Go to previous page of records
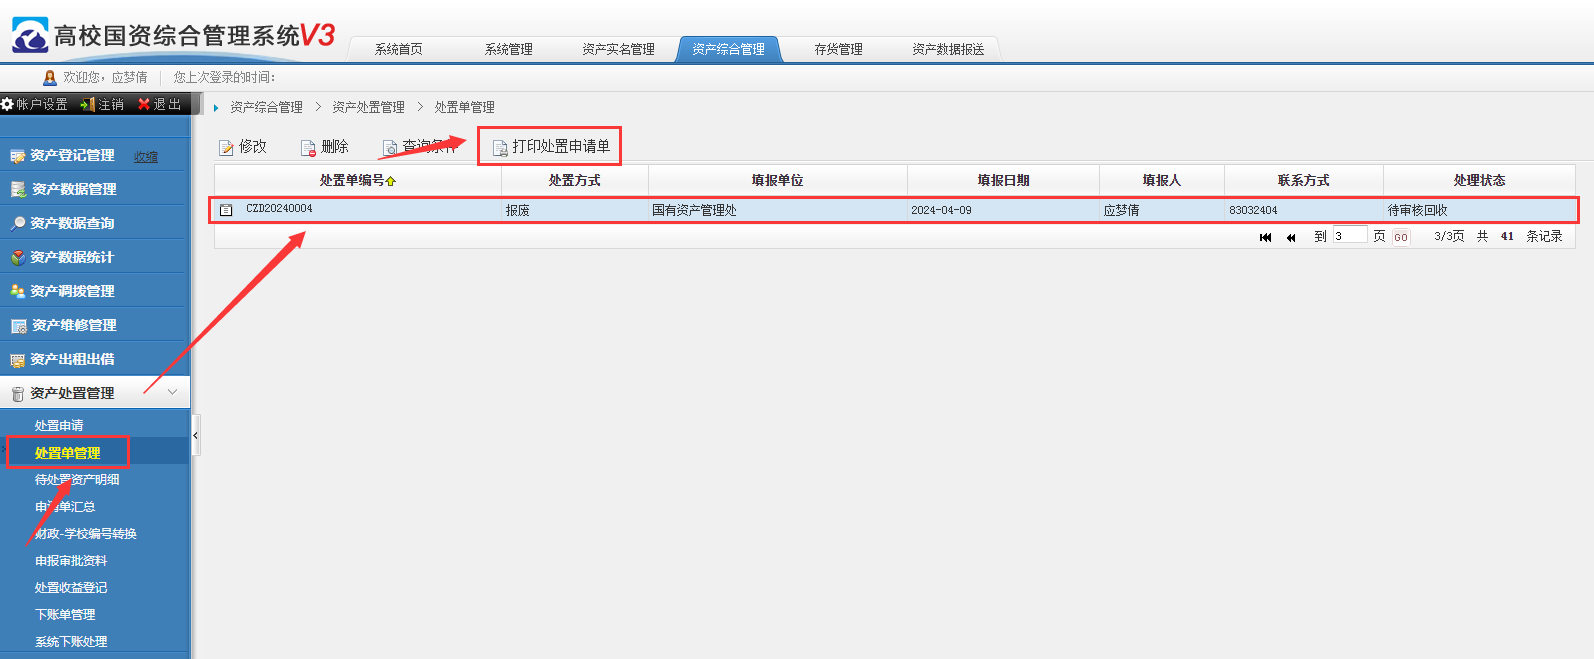The image size is (1594, 659). (x=1291, y=237)
